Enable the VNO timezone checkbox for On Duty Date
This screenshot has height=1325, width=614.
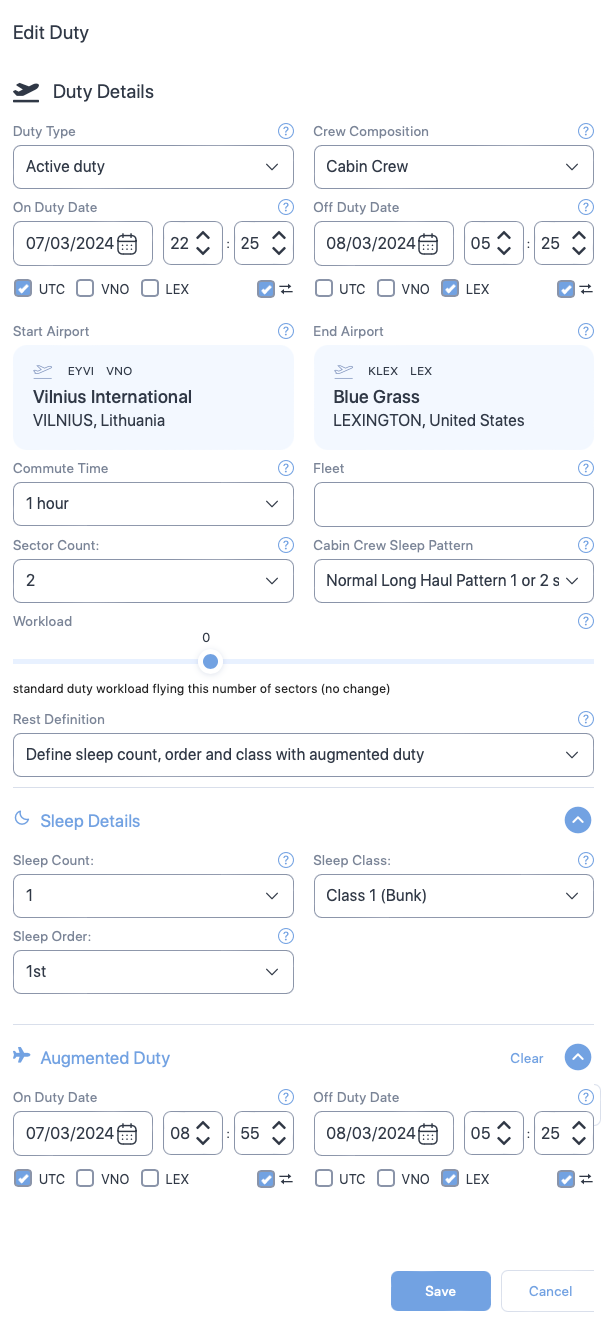pyautogui.click(x=83, y=288)
